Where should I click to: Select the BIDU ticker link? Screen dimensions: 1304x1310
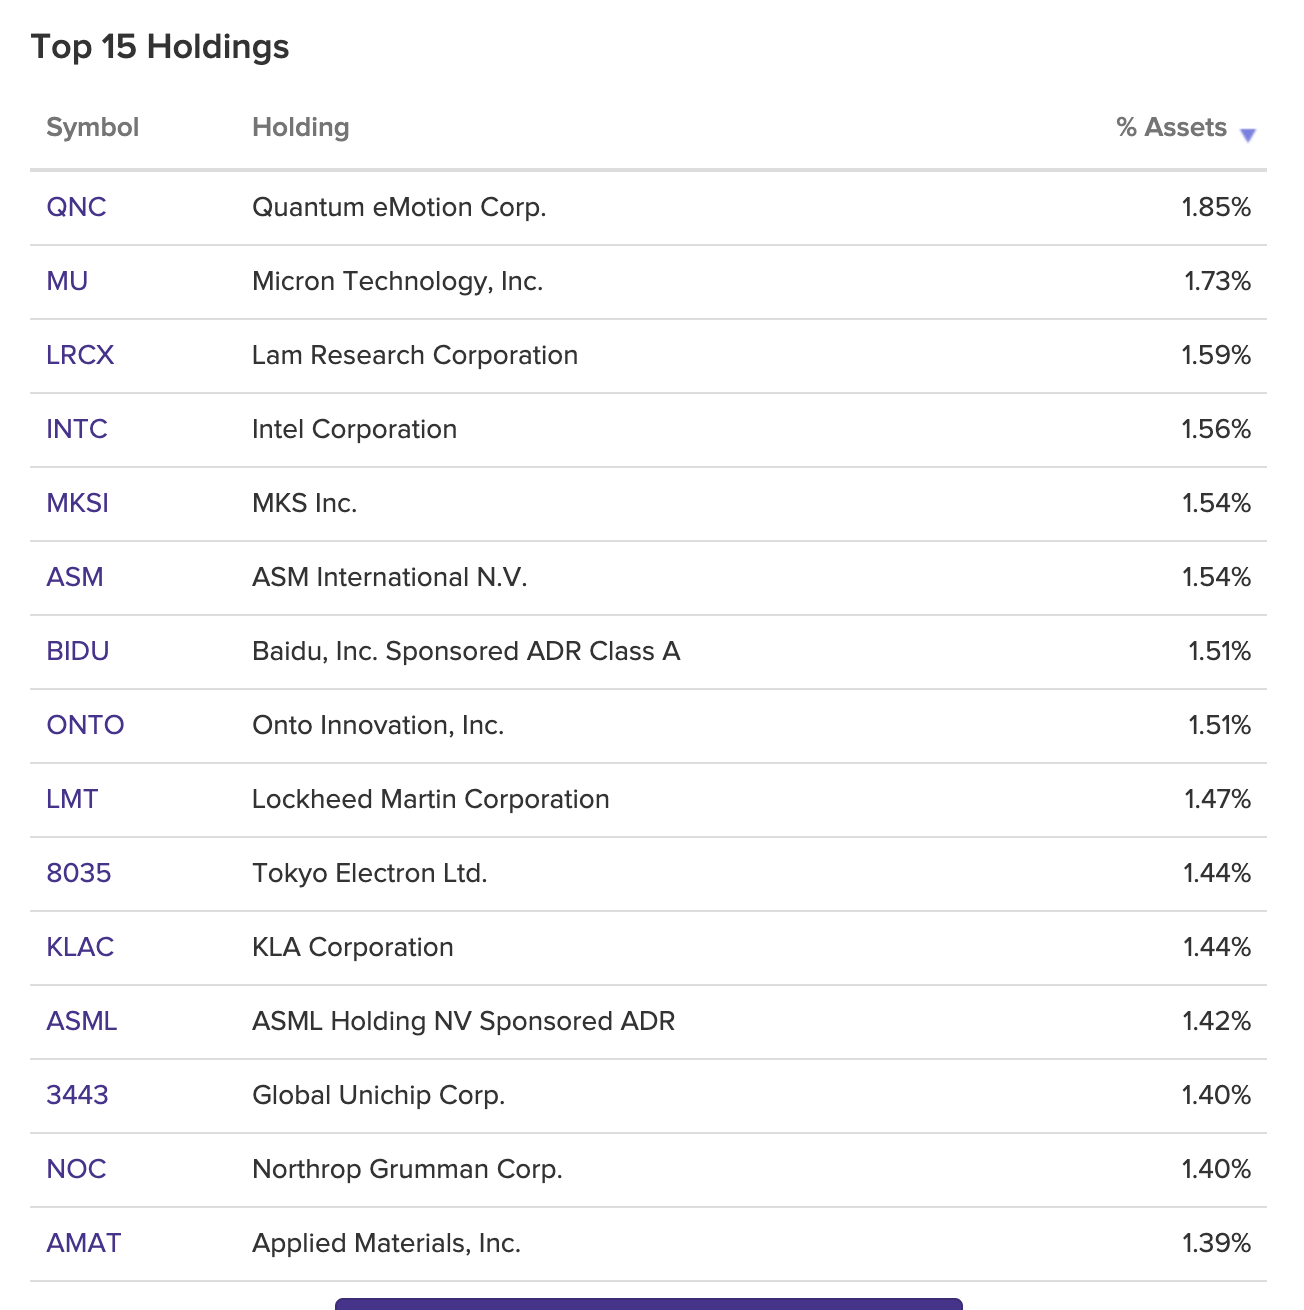pos(79,651)
